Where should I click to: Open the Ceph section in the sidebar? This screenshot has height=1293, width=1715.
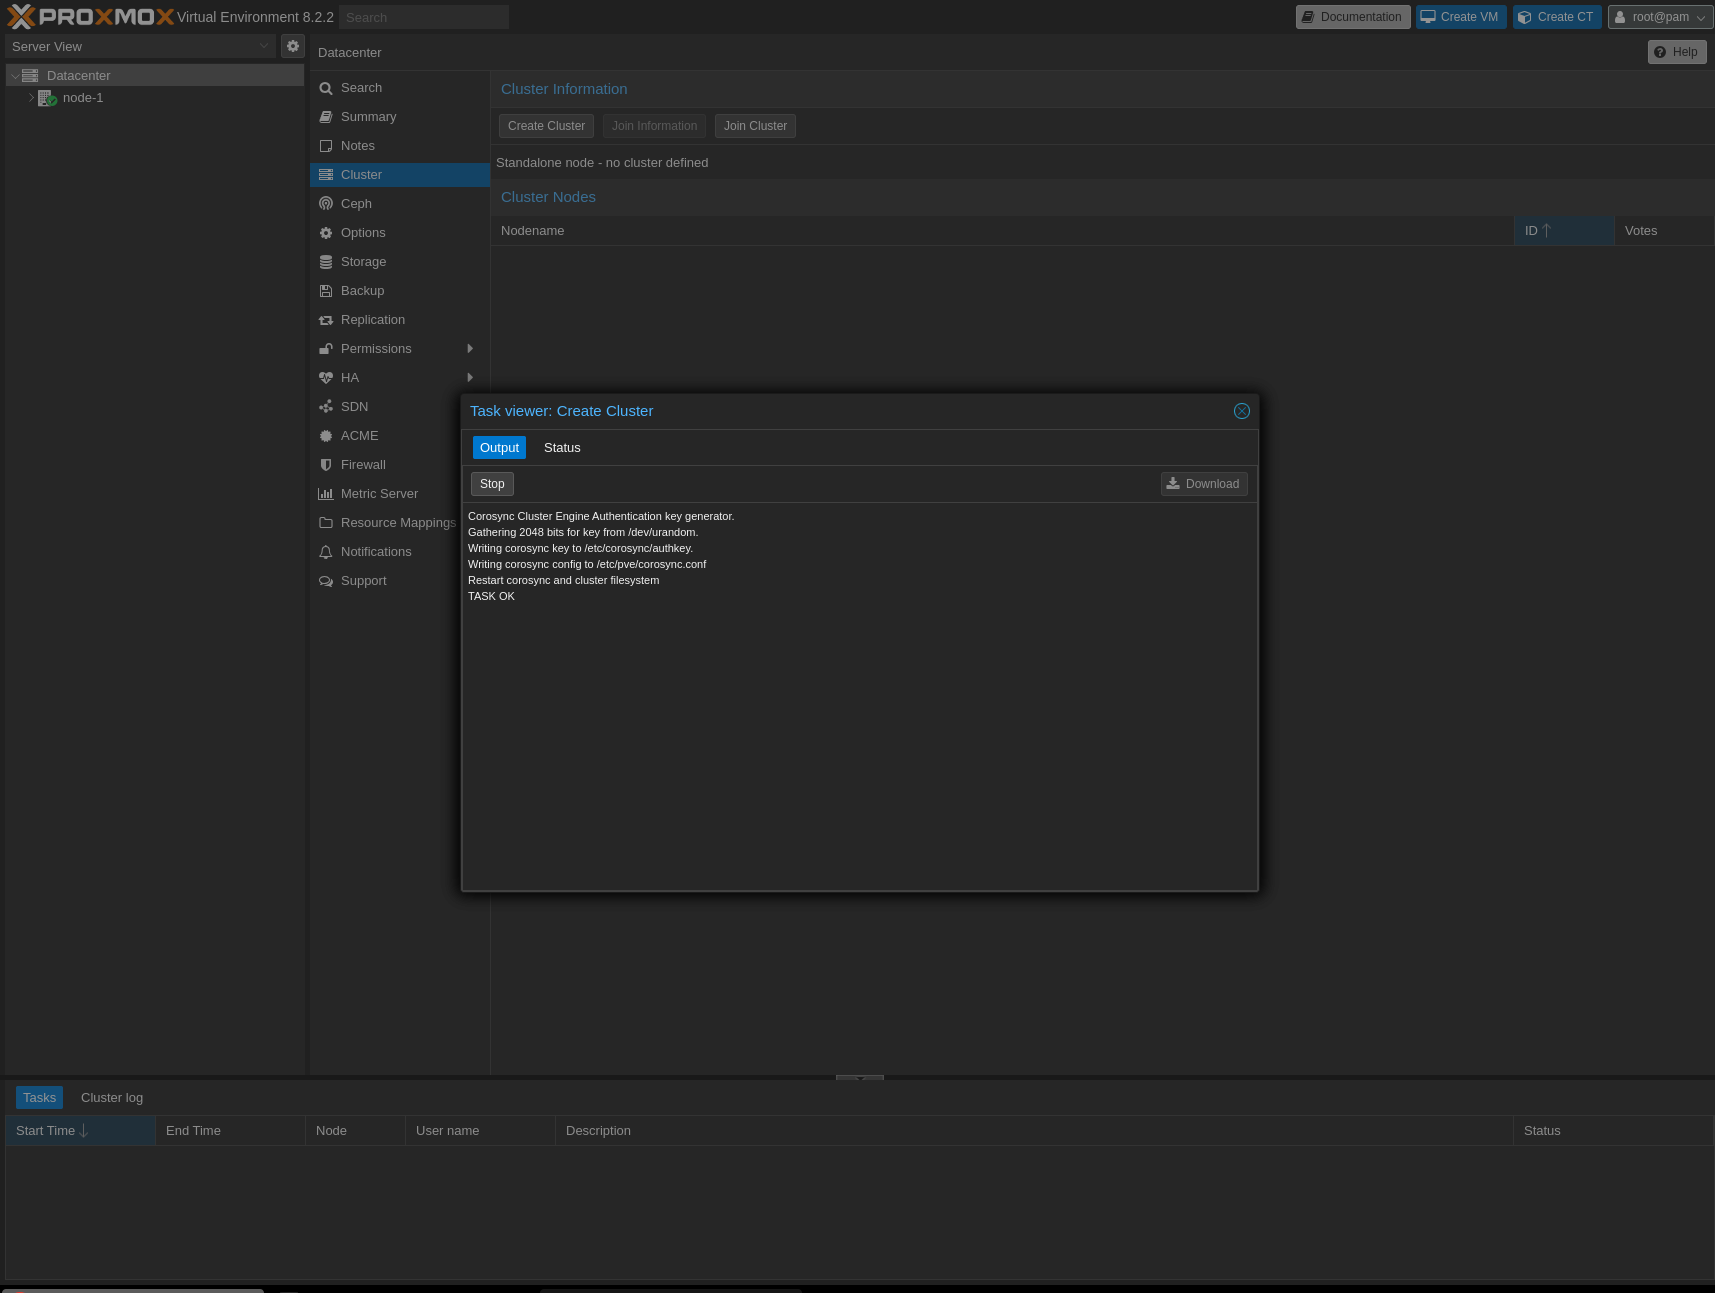356,203
